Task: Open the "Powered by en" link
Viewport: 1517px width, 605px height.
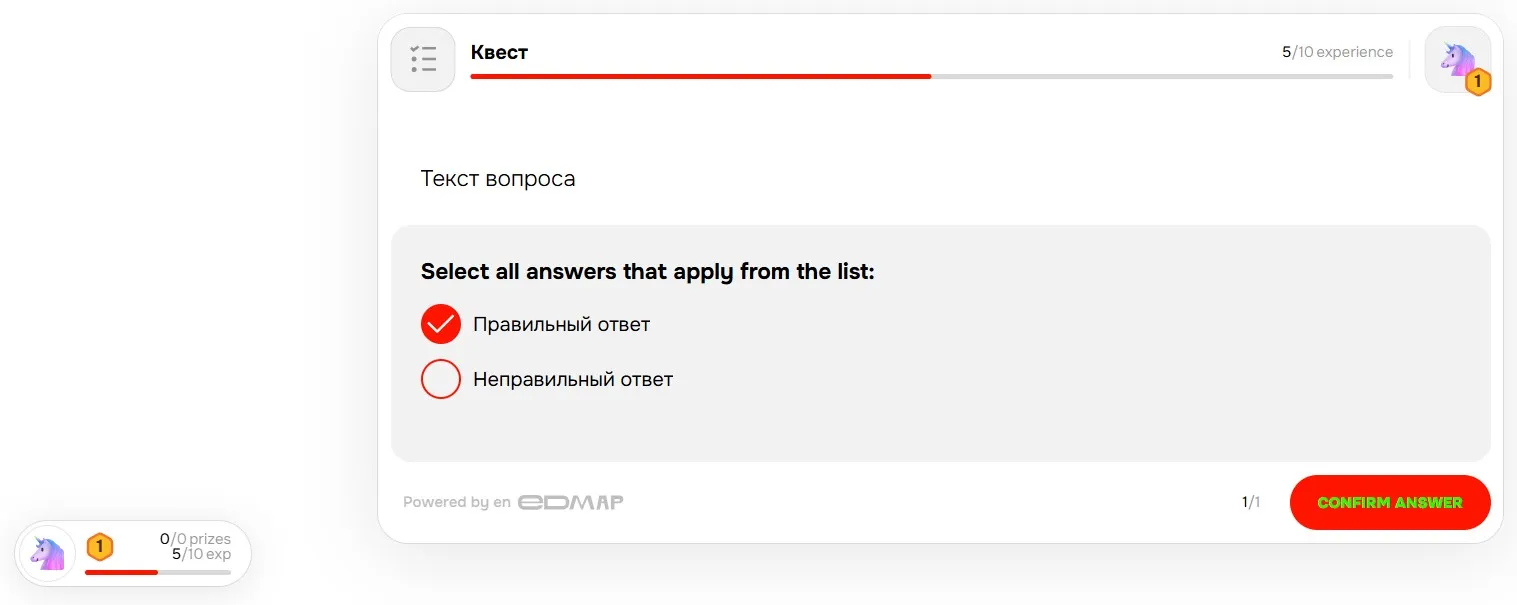Action: (x=457, y=502)
